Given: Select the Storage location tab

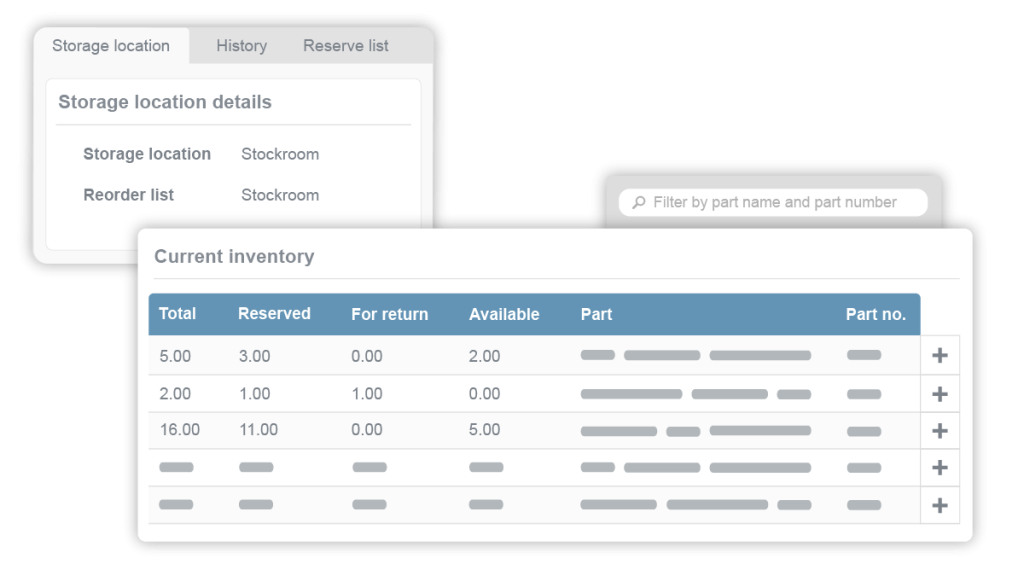Looking at the screenshot, I should 110,45.
